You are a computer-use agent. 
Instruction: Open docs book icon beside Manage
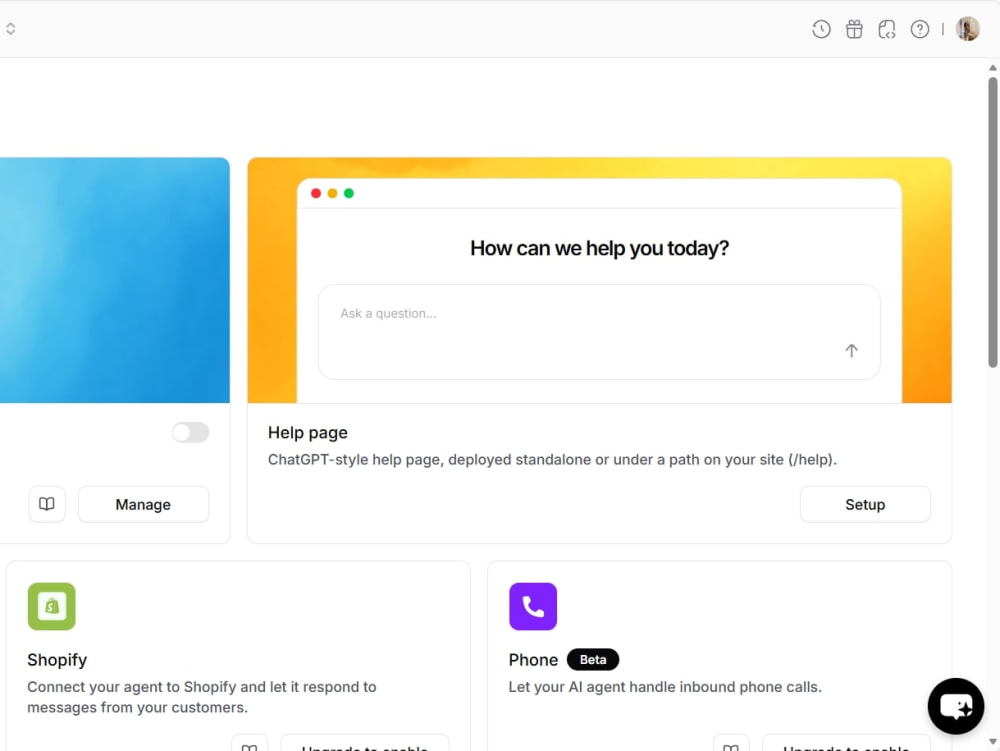click(47, 504)
